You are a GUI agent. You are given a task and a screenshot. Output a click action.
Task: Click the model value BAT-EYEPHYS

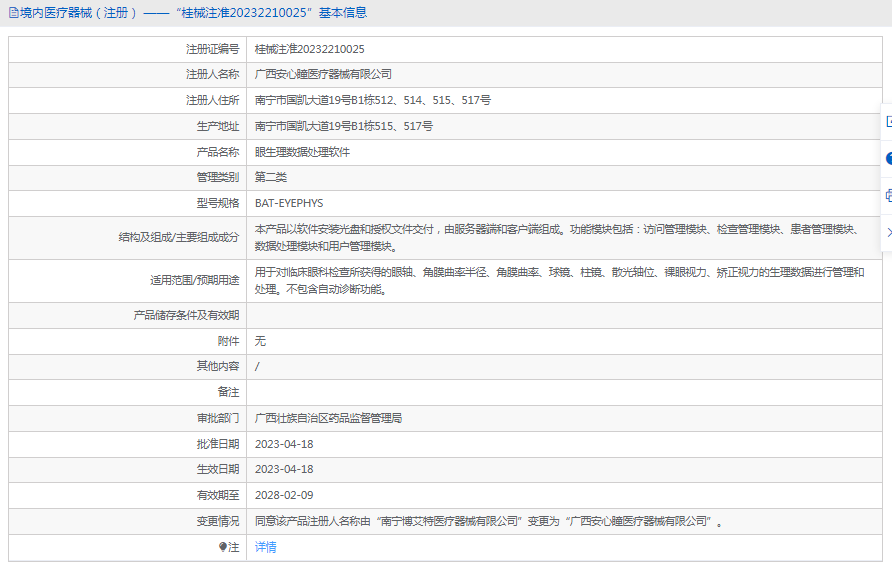(x=289, y=203)
